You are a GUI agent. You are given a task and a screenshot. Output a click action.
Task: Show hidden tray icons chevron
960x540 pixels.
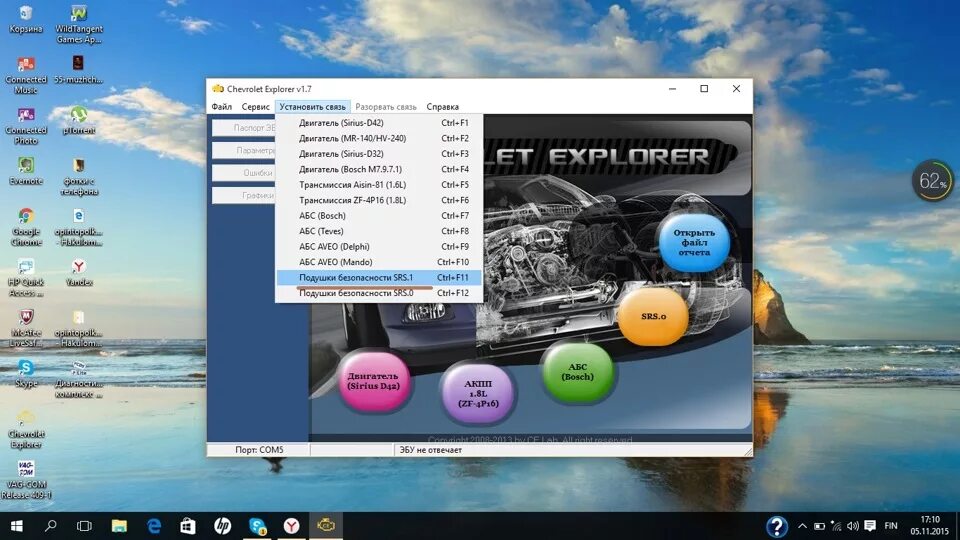tap(802, 526)
